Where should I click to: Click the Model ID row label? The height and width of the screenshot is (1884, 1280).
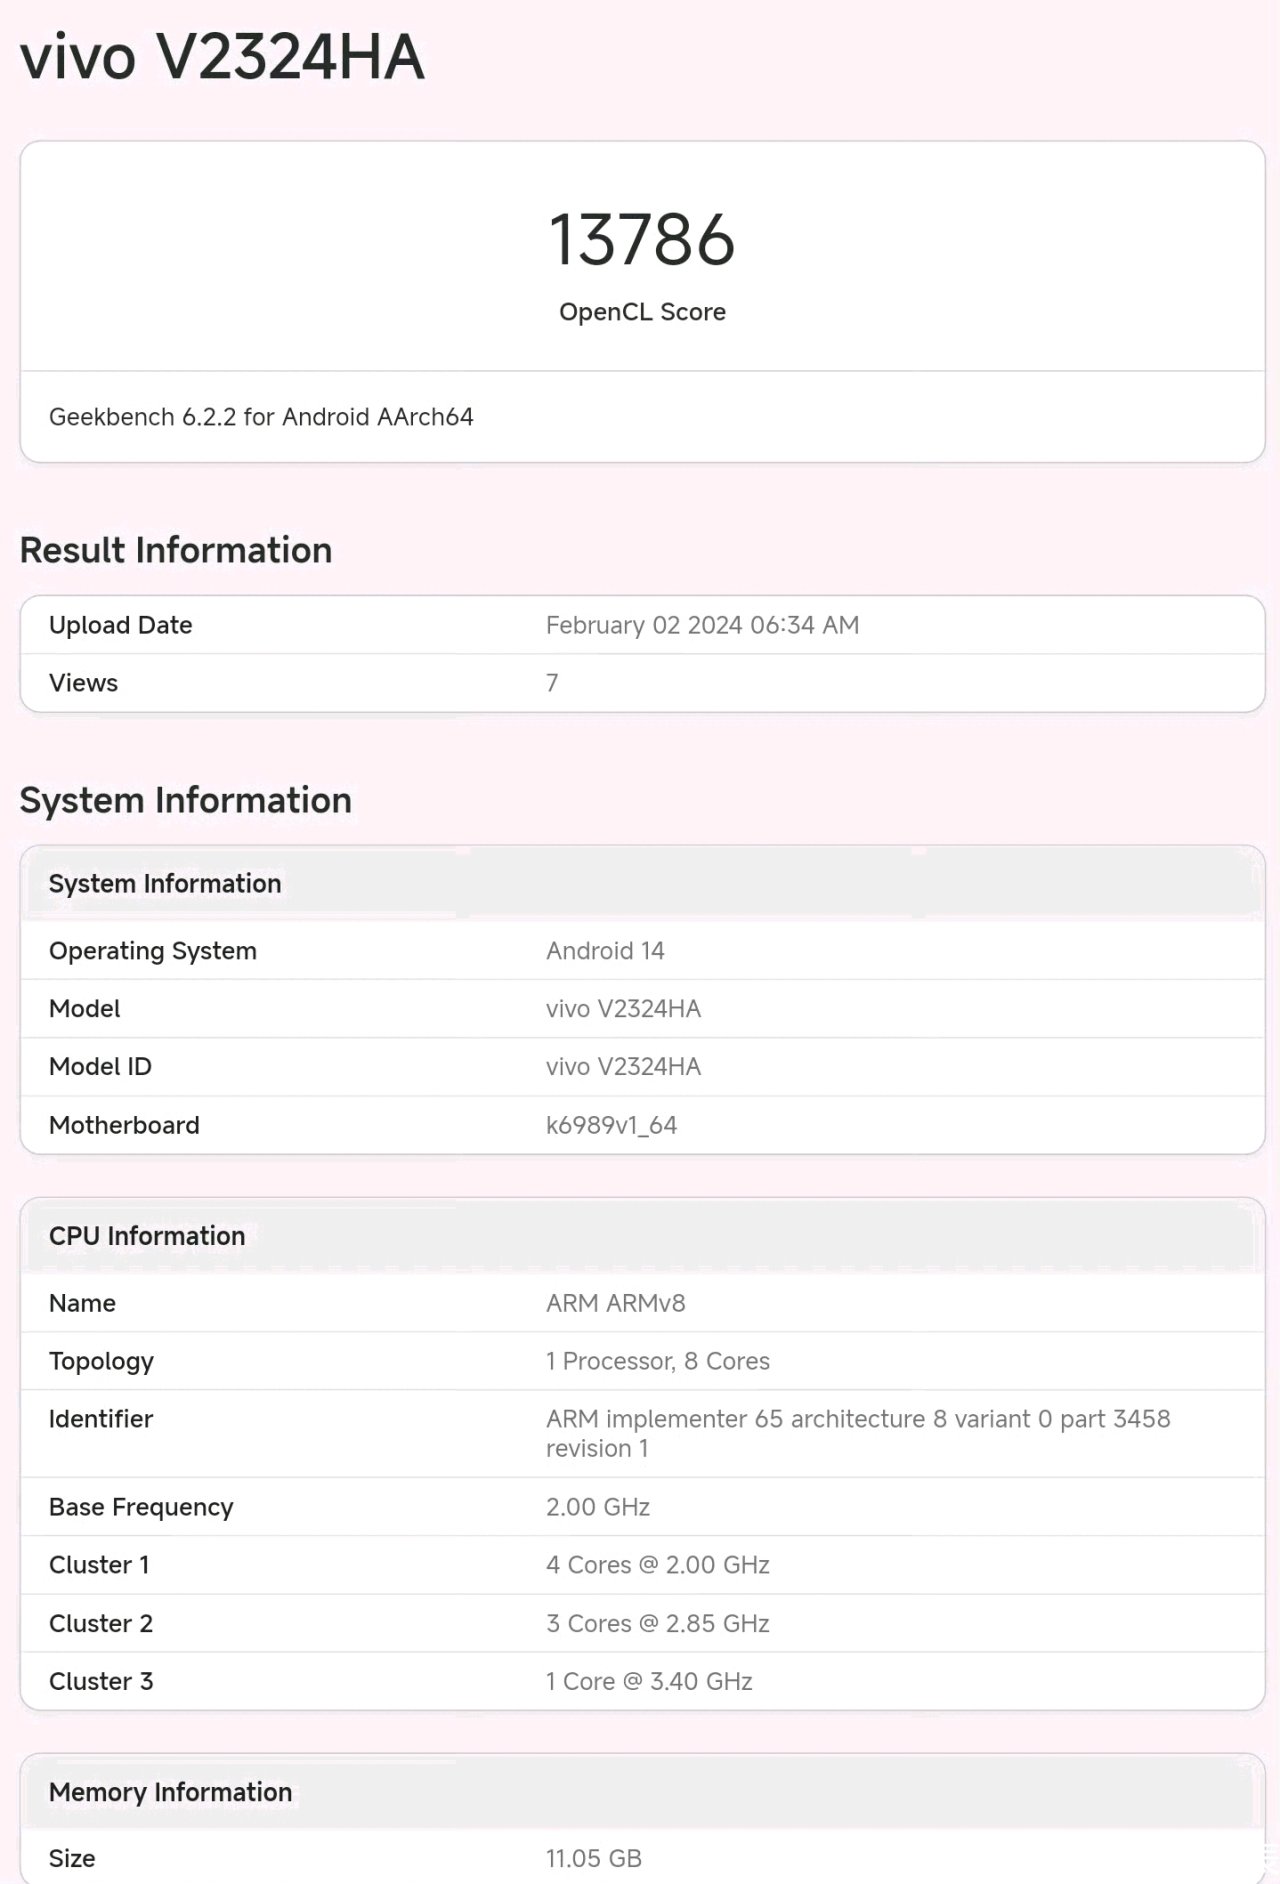pos(100,1067)
